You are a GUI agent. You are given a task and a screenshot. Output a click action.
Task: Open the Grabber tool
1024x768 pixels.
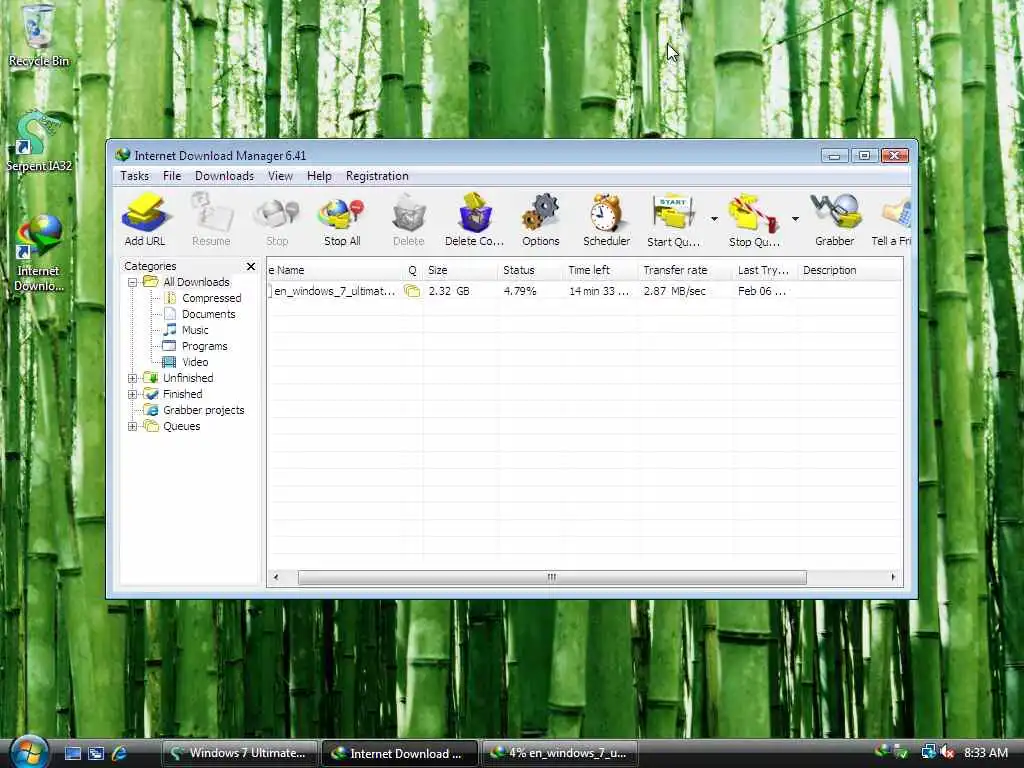[835, 220]
